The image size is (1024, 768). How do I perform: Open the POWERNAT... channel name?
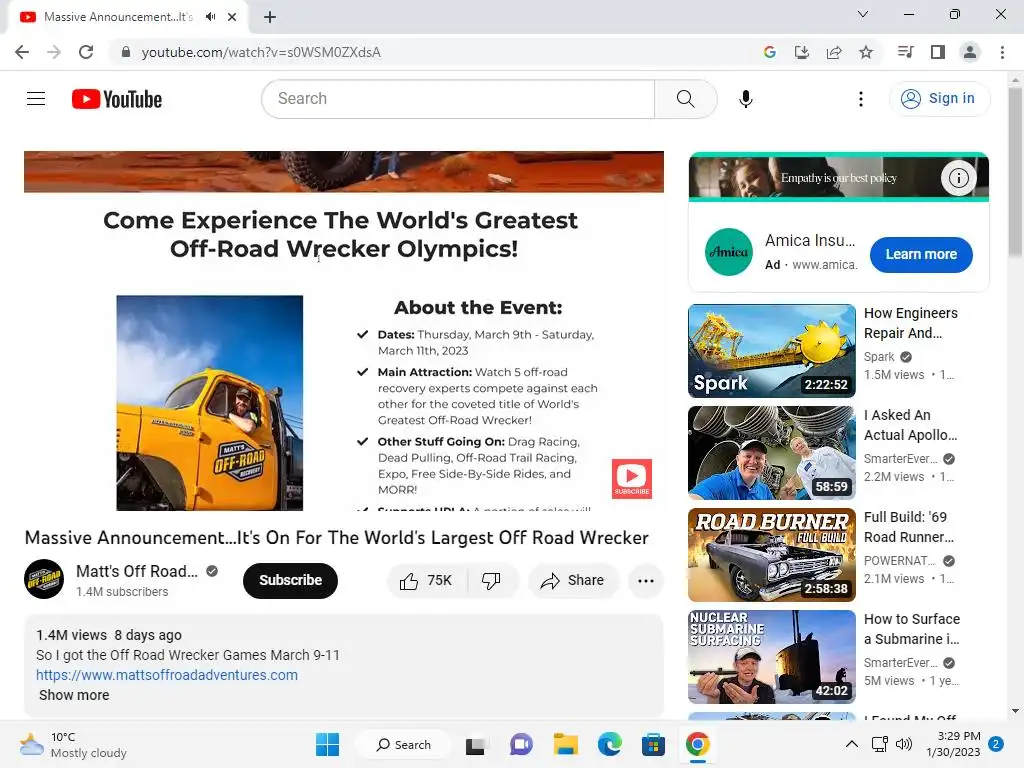click(899, 561)
